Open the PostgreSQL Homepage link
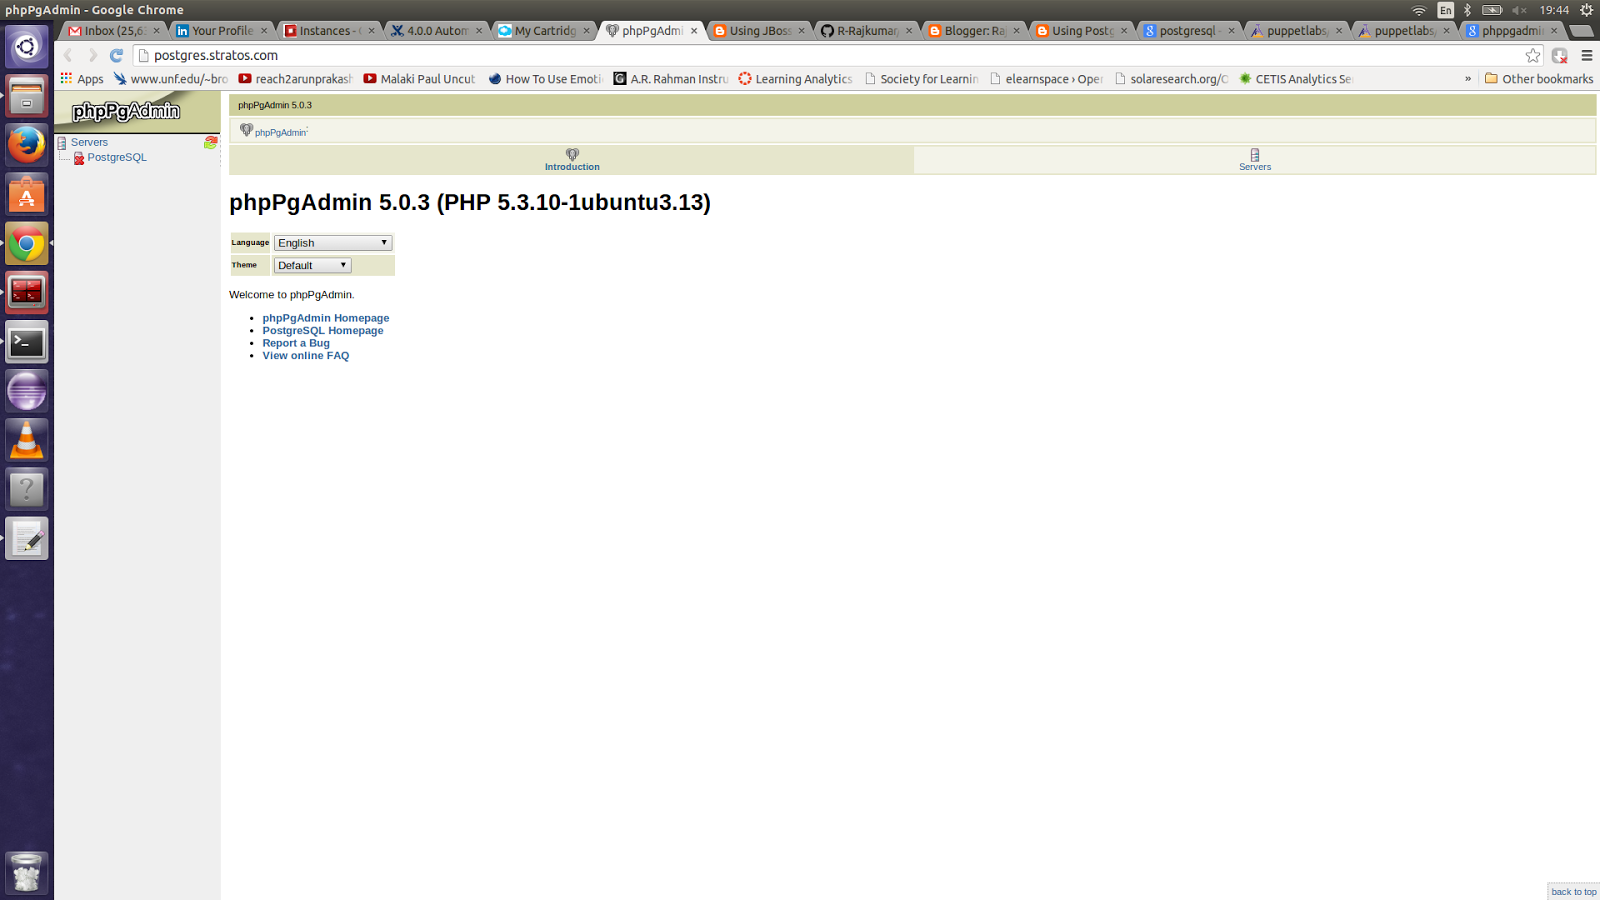1600x900 pixels. point(323,330)
